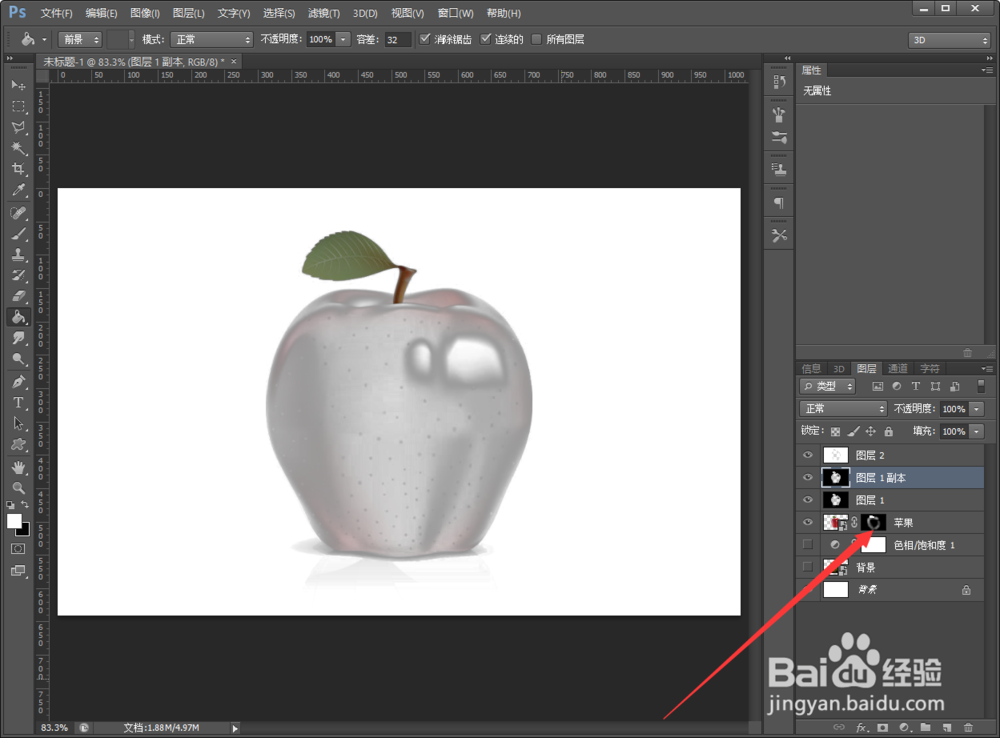The height and width of the screenshot is (738, 1000).
Task: Select the Clone Stamp tool
Action: 18,255
